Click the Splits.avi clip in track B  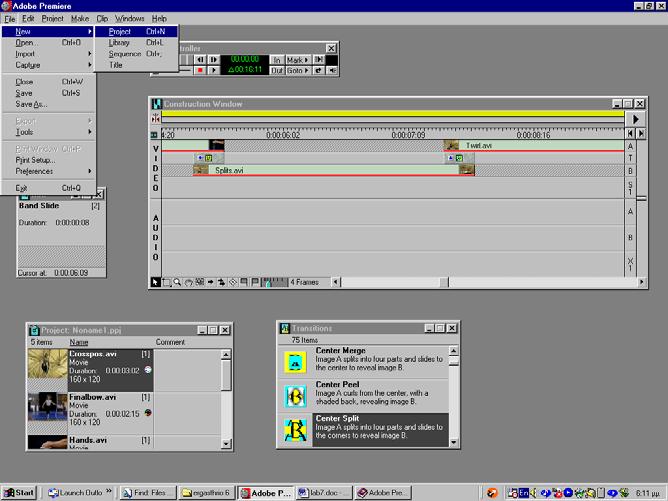[334, 170]
